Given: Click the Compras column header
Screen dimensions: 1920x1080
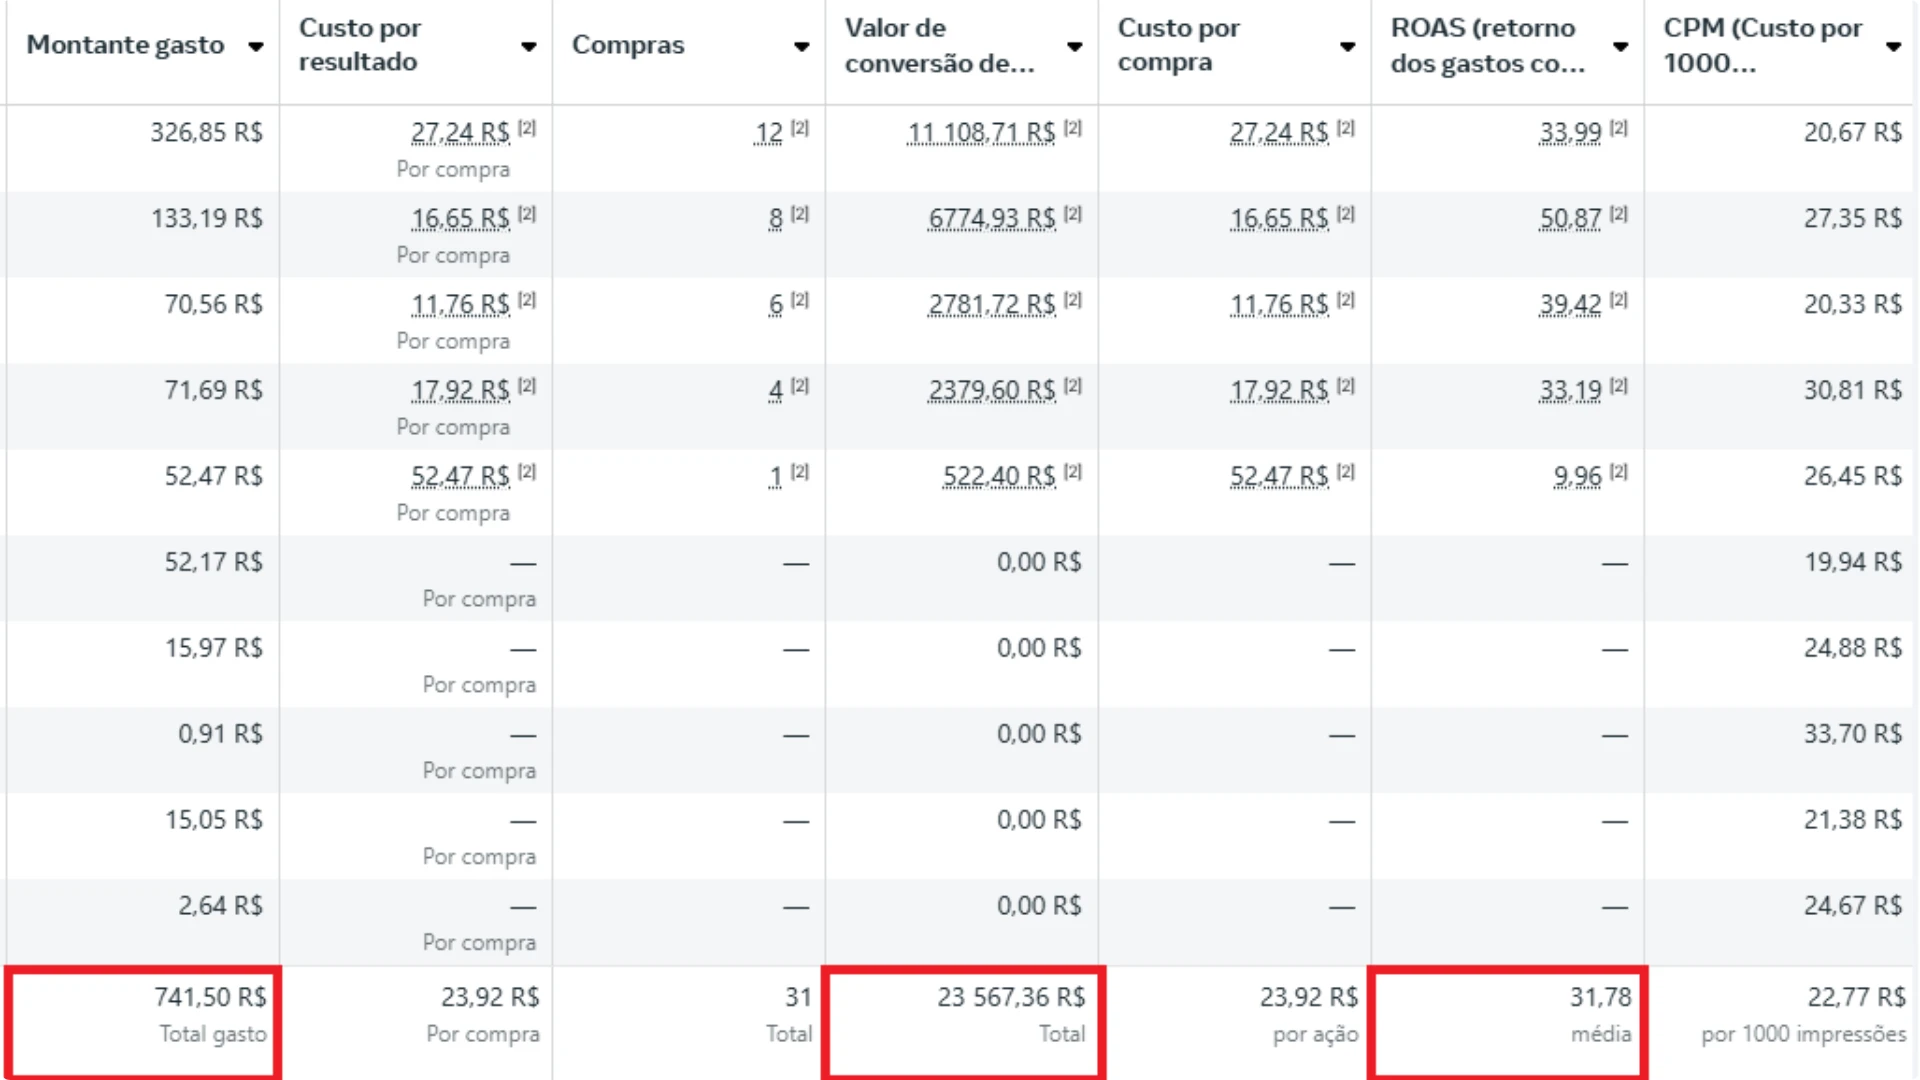Looking at the screenshot, I should click(628, 45).
